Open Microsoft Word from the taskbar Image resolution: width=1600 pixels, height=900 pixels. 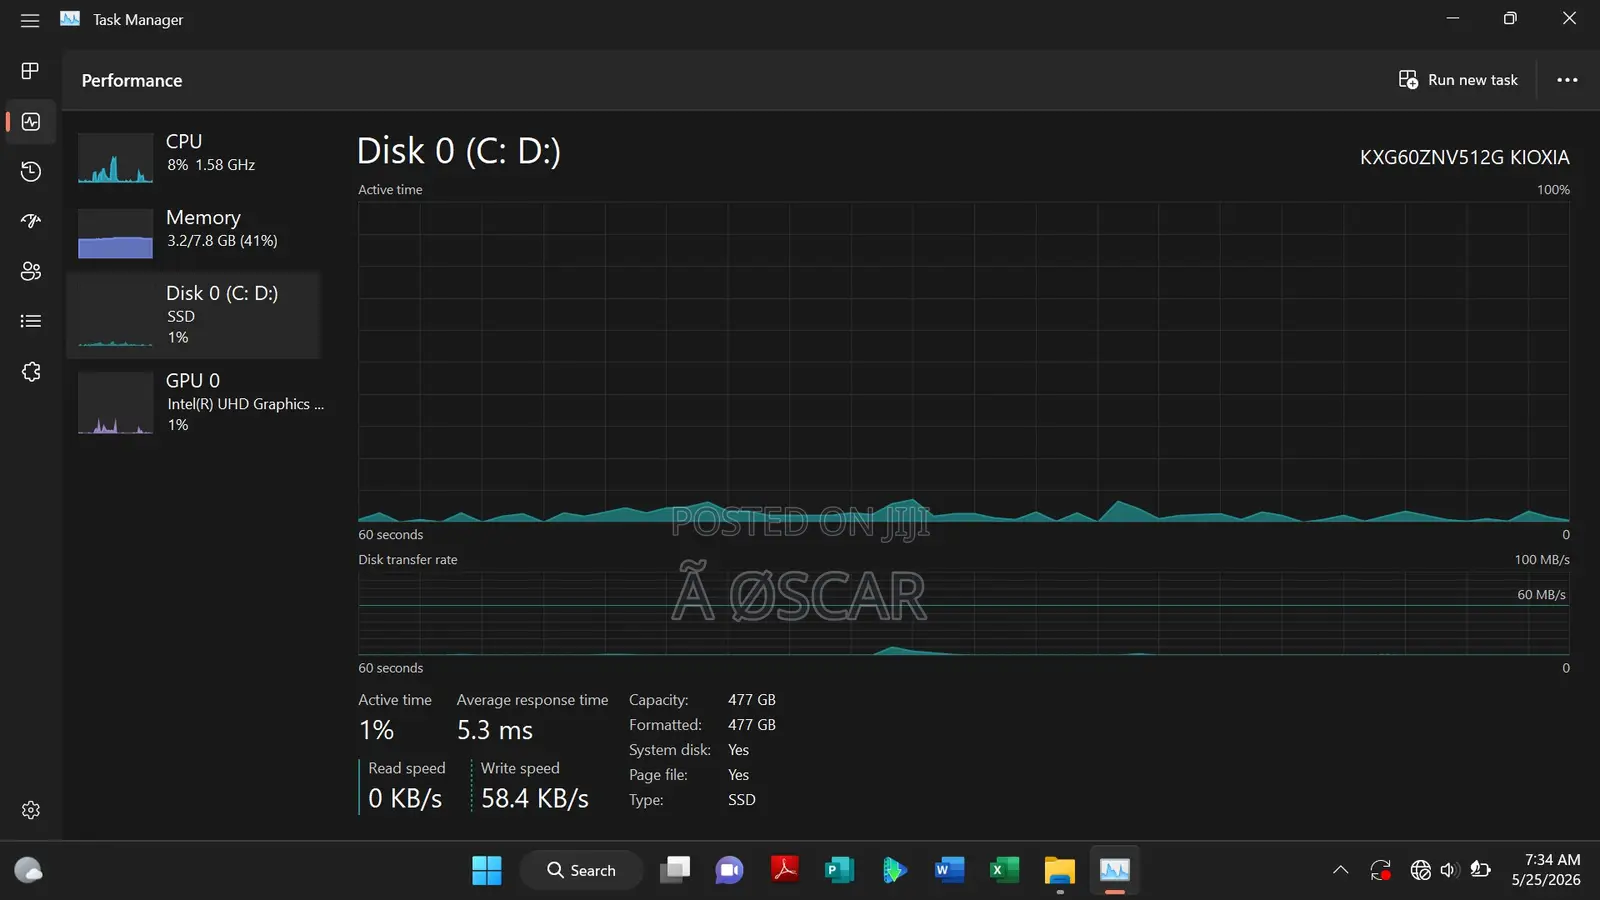click(949, 870)
